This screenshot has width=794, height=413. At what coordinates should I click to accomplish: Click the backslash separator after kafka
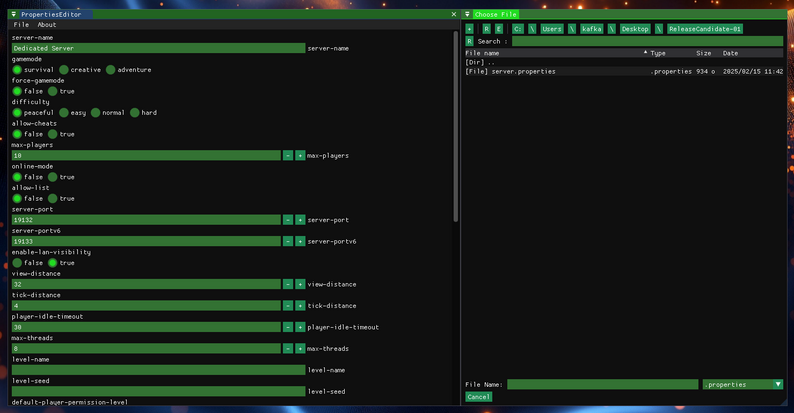[x=612, y=29]
